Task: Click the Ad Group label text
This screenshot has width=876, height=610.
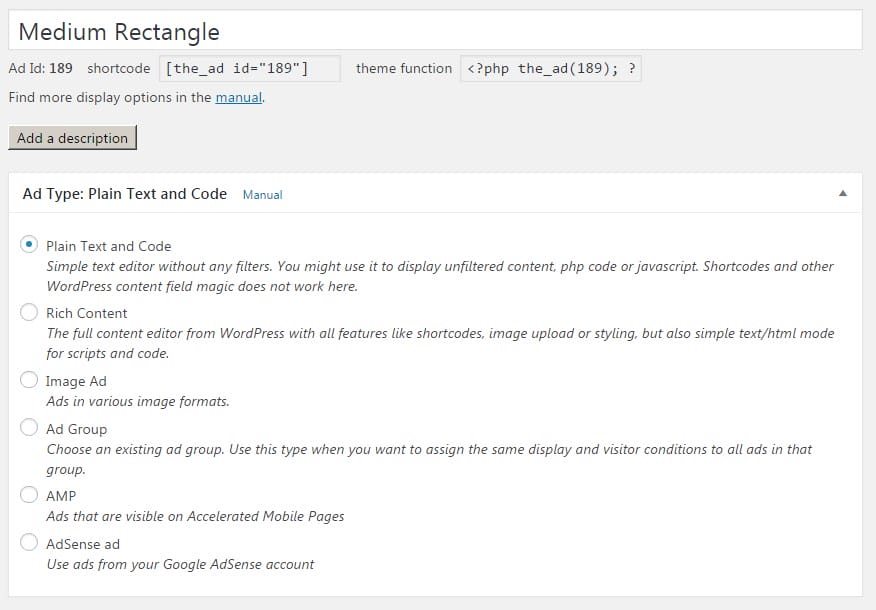Action: pos(76,429)
